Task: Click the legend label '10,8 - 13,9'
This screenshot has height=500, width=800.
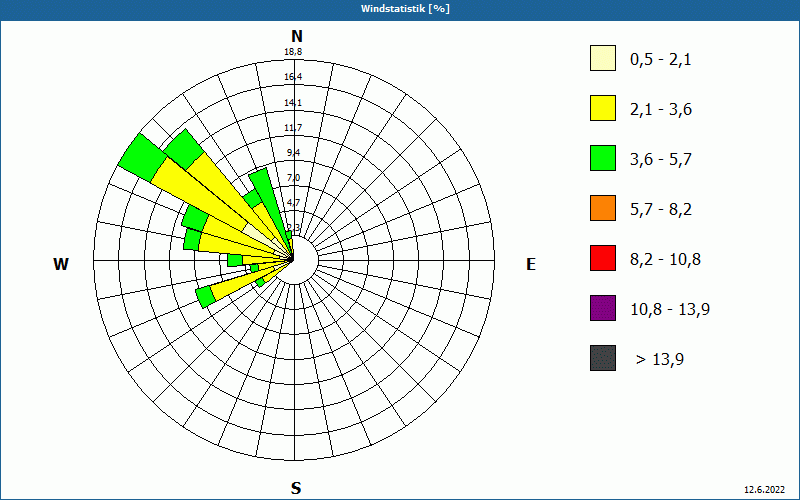Action: point(670,310)
